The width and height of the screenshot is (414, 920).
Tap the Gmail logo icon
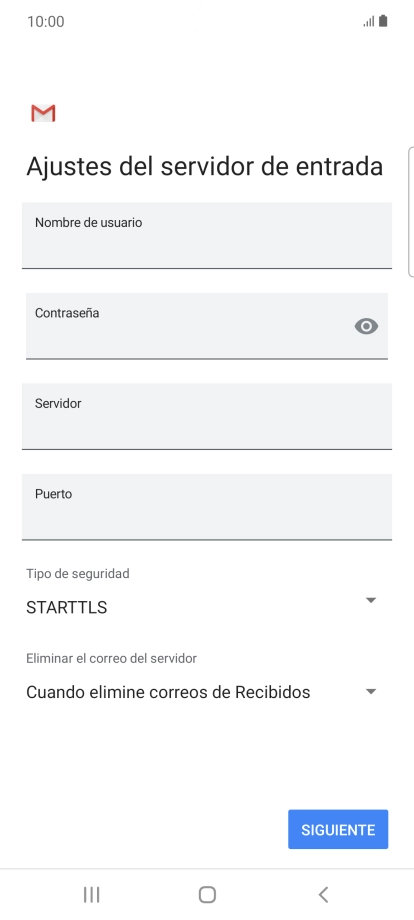pos(43,113)
